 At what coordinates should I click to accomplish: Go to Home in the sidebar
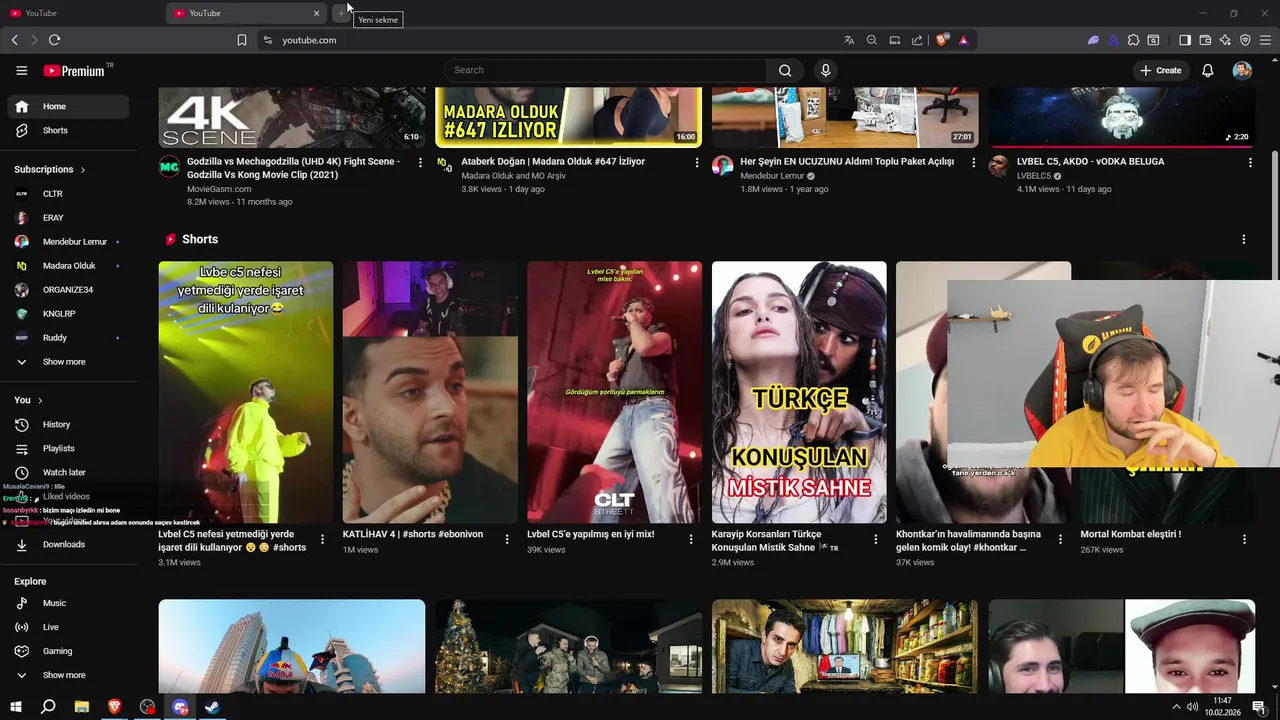click(x=68, y=106)
